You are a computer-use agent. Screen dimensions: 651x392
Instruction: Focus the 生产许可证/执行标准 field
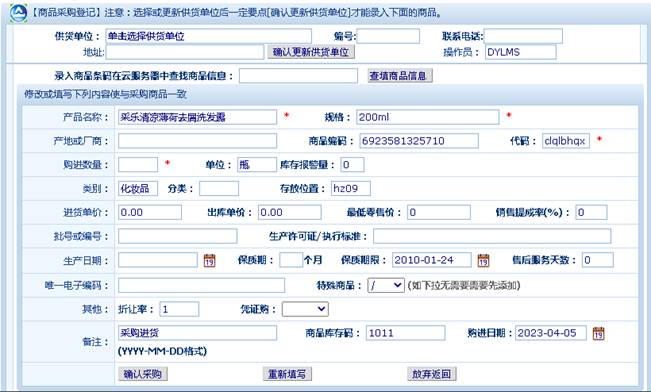tap(492, 236)
